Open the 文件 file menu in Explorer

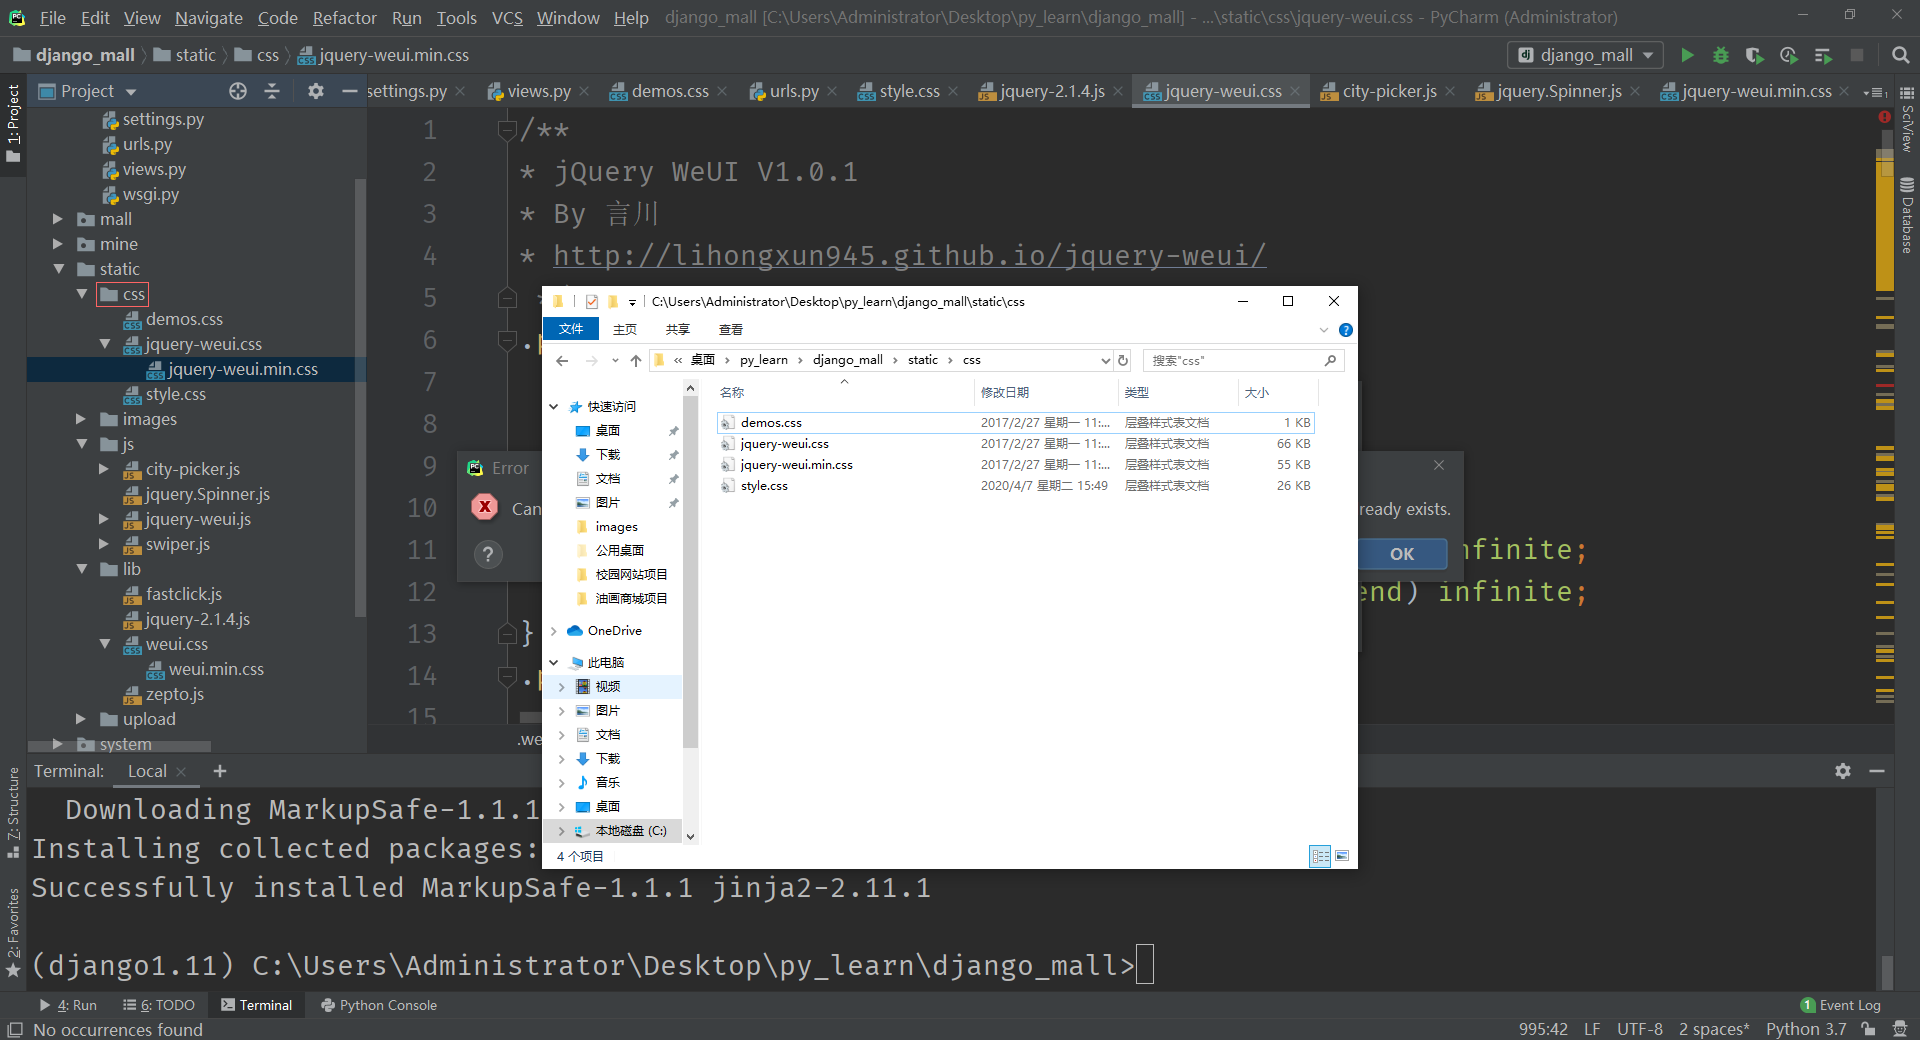coord(571,329)
